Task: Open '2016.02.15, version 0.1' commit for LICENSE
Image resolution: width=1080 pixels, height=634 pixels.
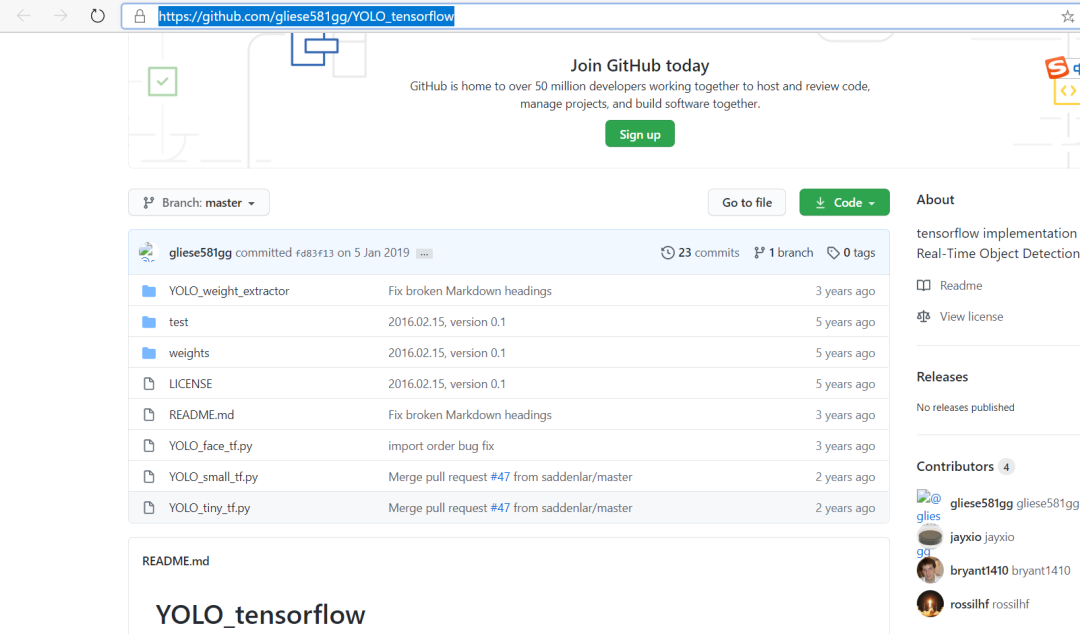Action: tap(446, 384)
